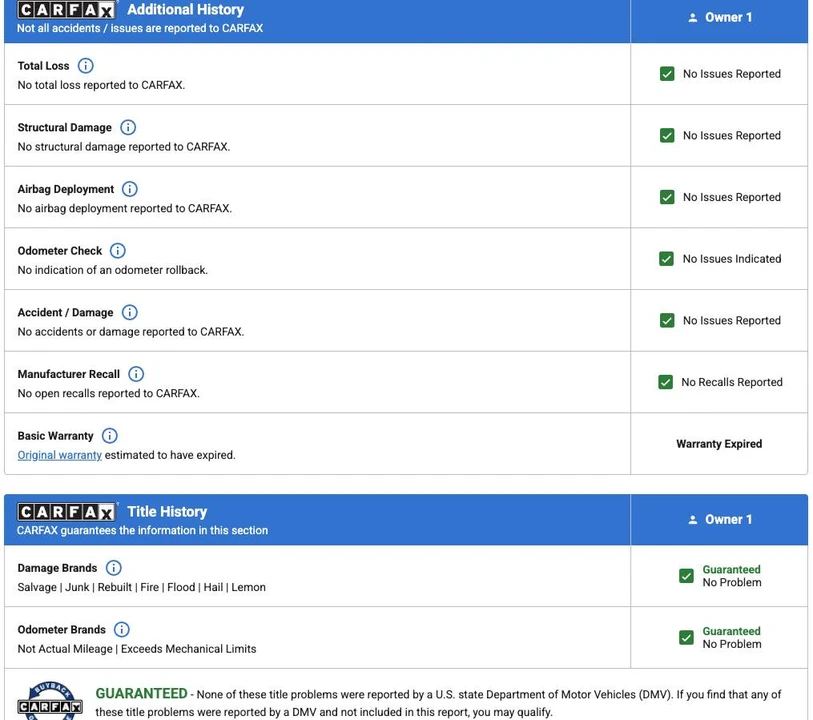The image size is (813, 720).
Task: Click the Damage Brands Guaranteed checkmark
Action: [x=686, y=576]
